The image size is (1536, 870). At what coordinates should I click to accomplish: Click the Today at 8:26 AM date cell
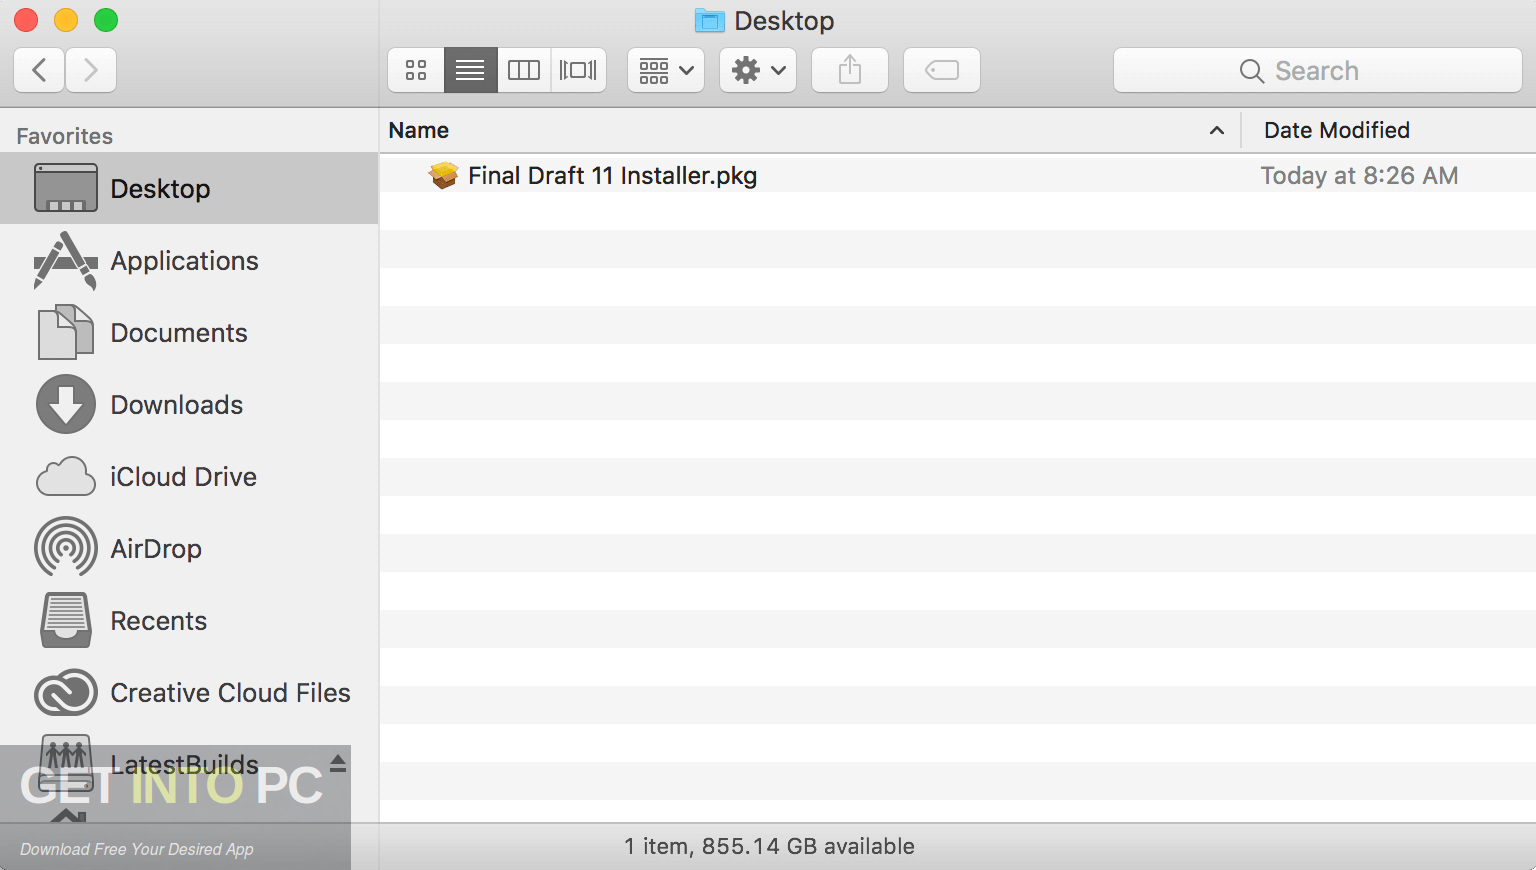1359,176
